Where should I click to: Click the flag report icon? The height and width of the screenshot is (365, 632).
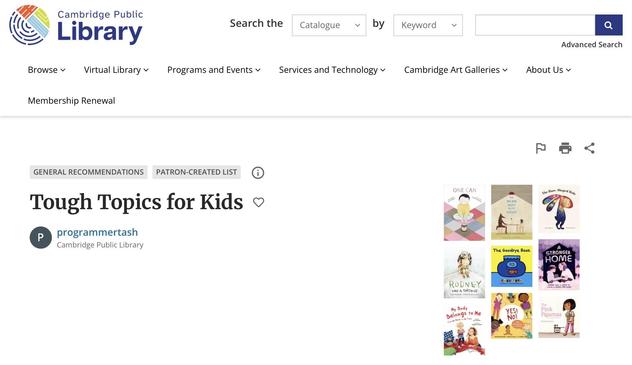coord(541,148)
